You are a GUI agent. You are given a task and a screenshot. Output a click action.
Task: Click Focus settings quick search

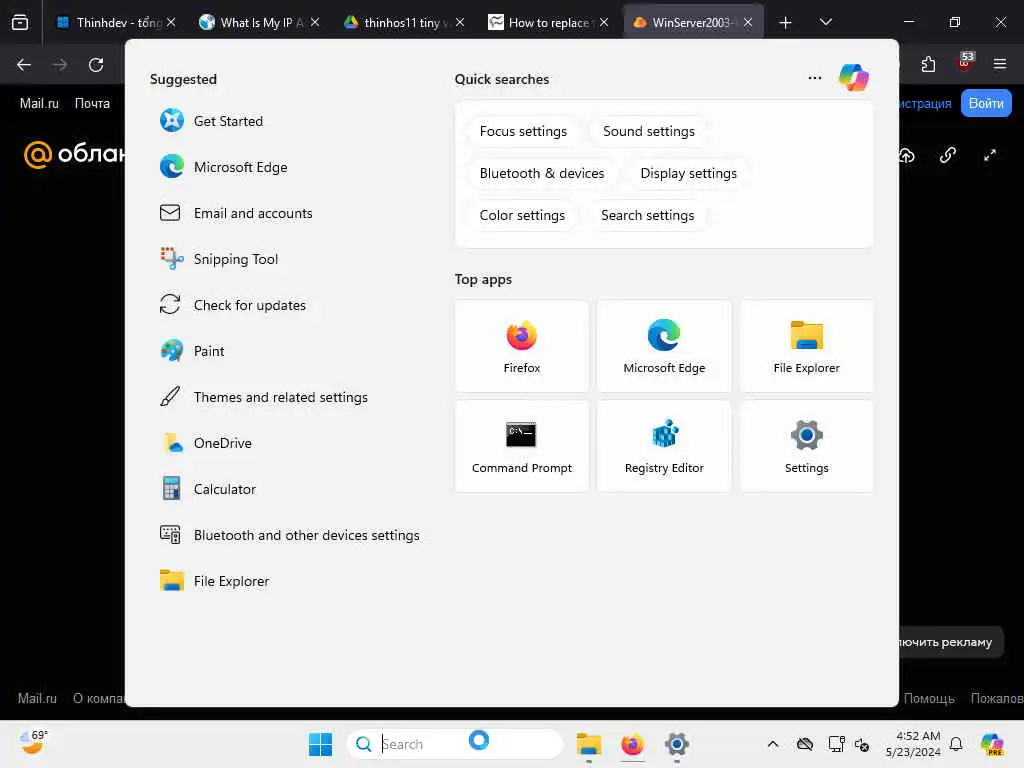(523, 131)
